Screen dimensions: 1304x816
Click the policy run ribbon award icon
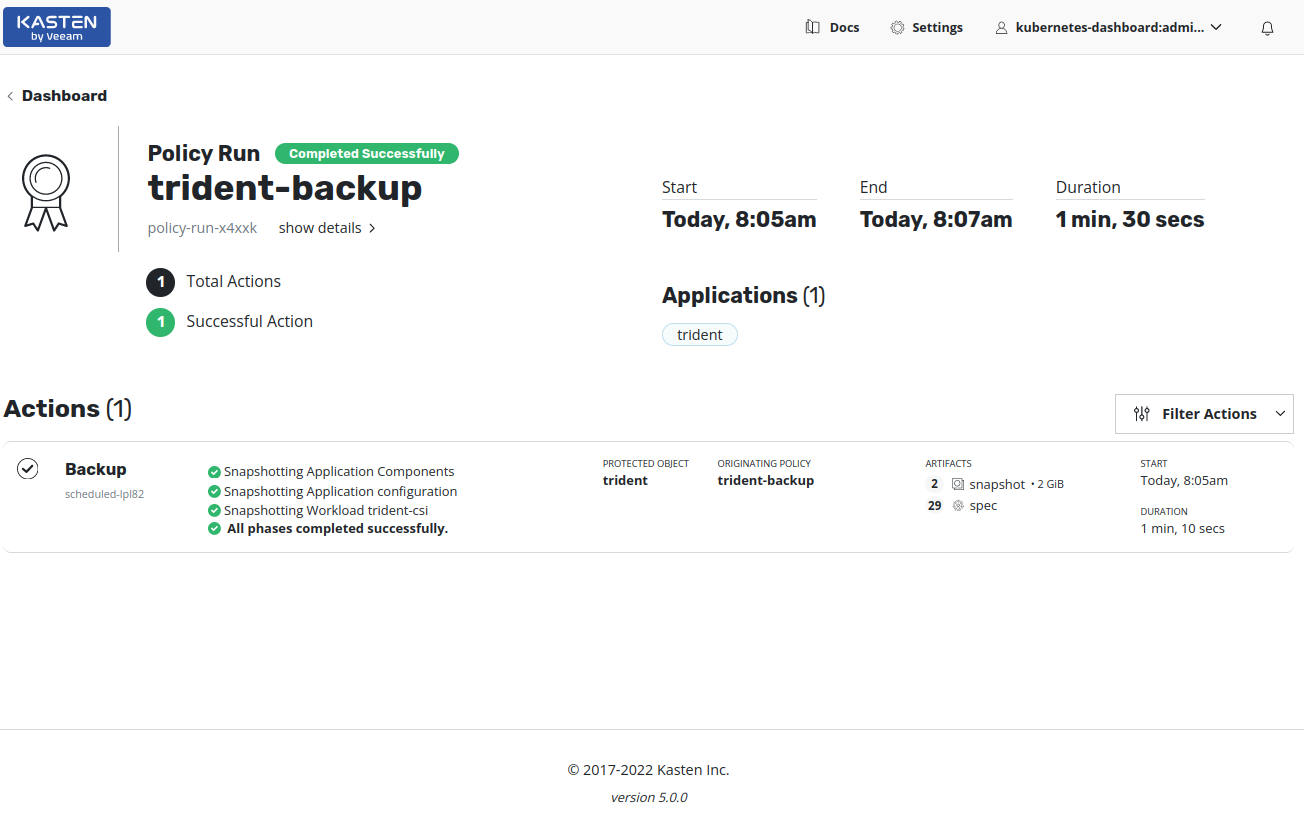point(46,193)
